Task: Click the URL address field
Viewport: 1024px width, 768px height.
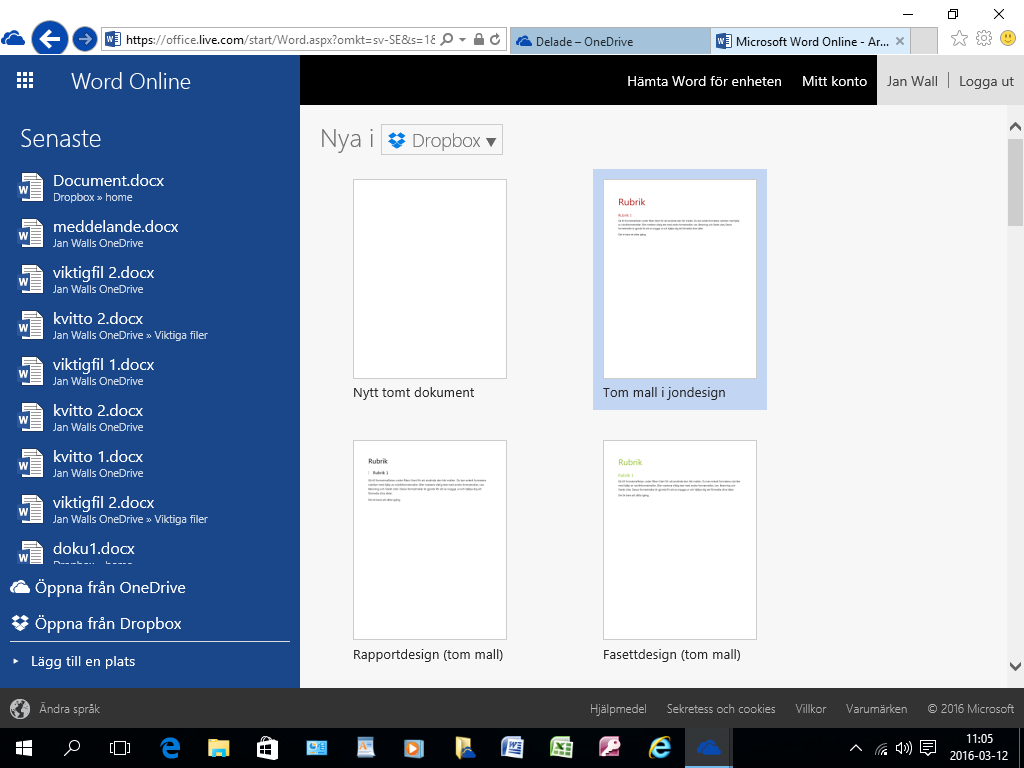Action: [280, 40]
